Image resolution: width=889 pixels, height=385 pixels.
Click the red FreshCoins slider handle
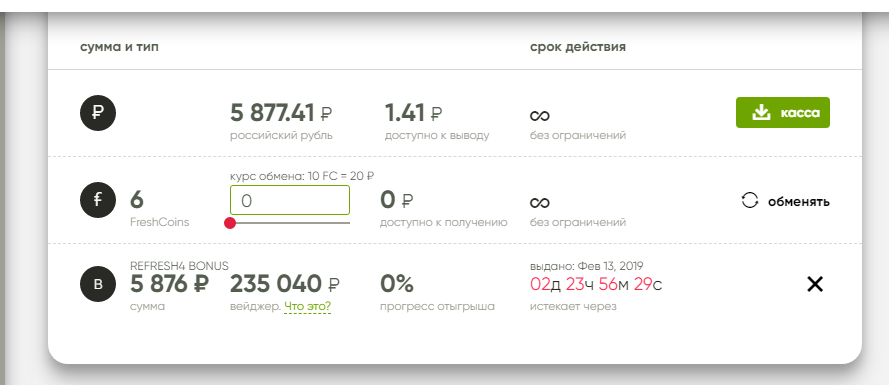230,223
